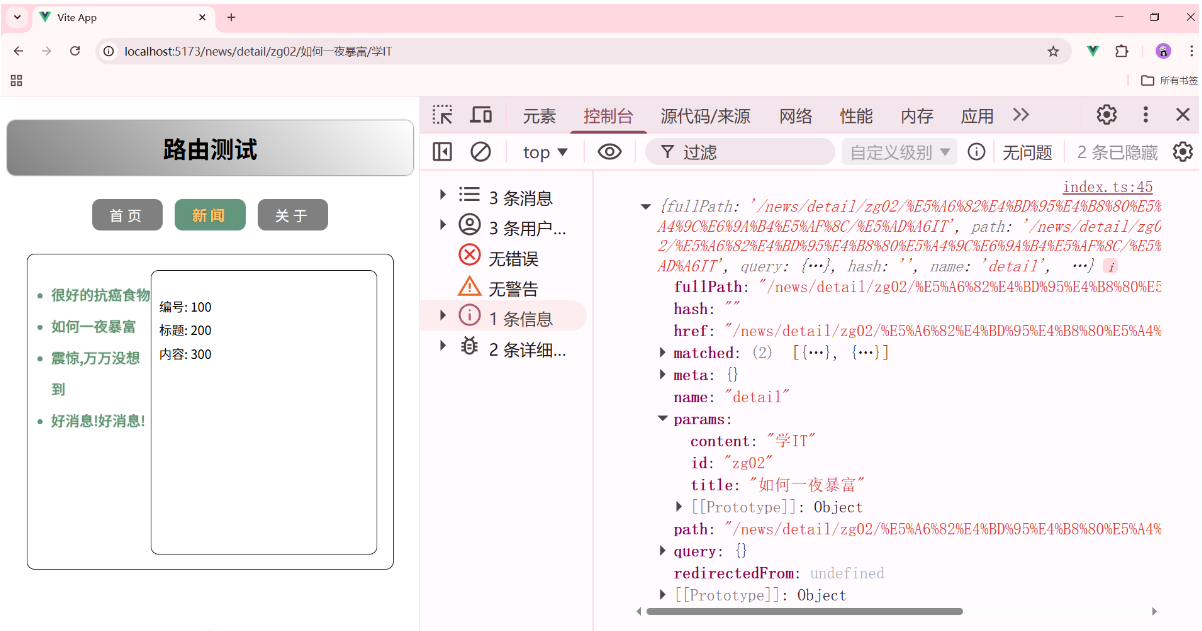Open the 好消息!好消息! news link

(x=98, y=421)
